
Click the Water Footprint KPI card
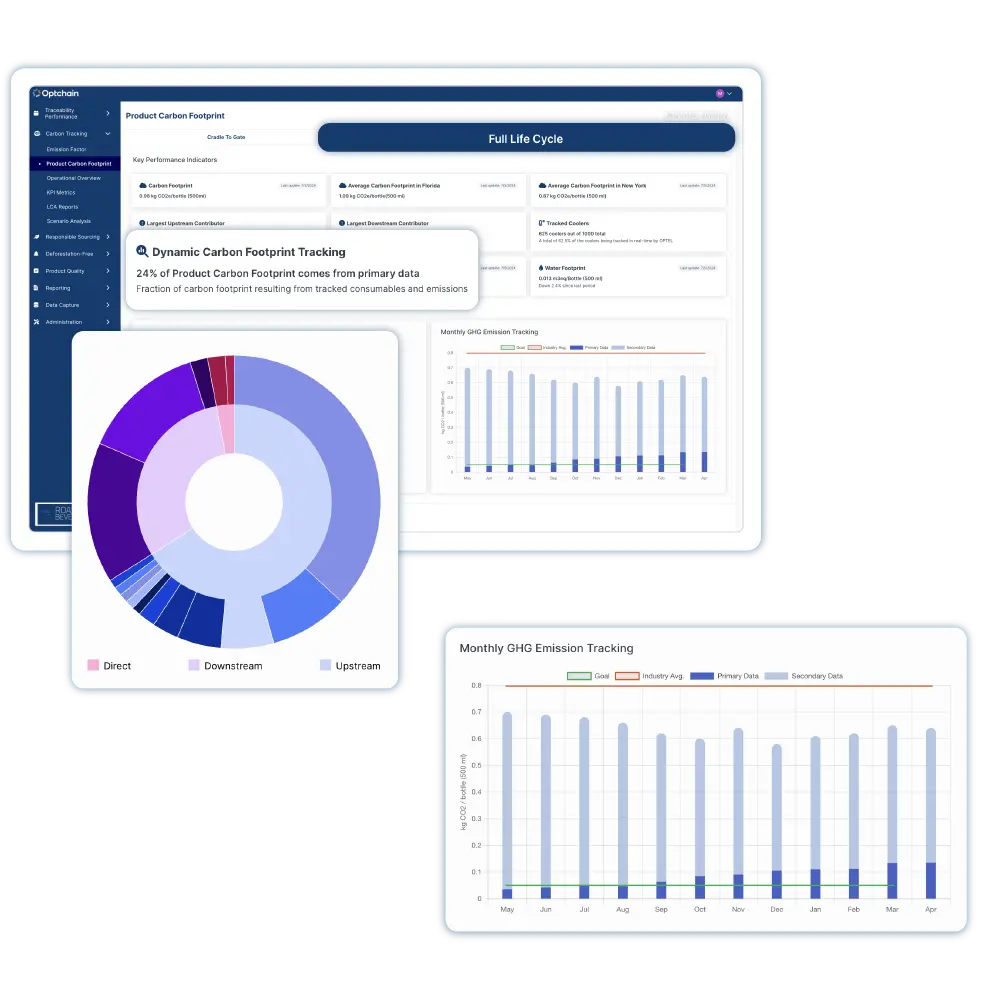point(628,277)
